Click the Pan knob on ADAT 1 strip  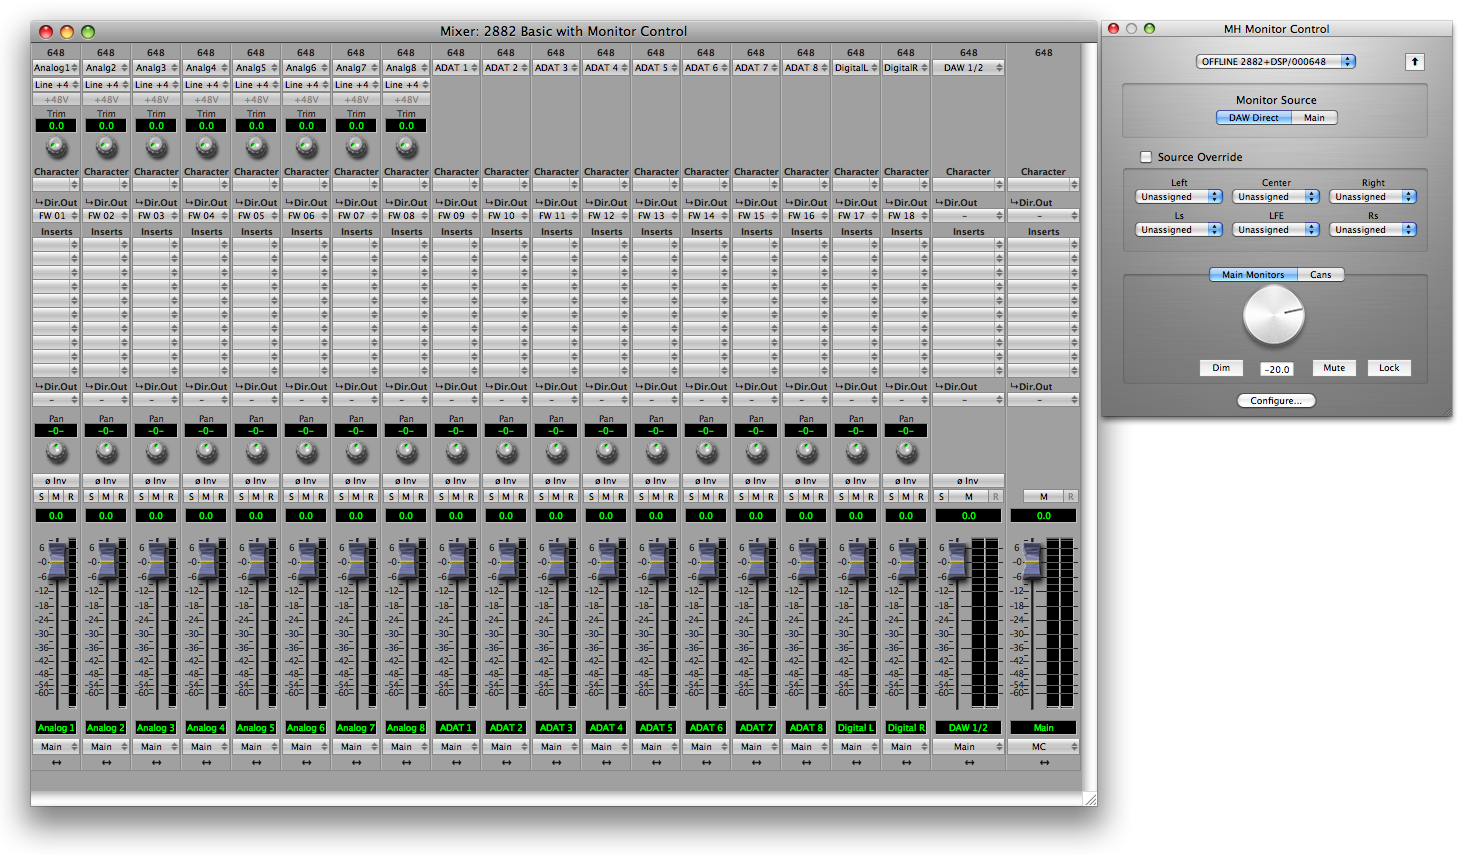pyautogui.click(x=457, y=452)
